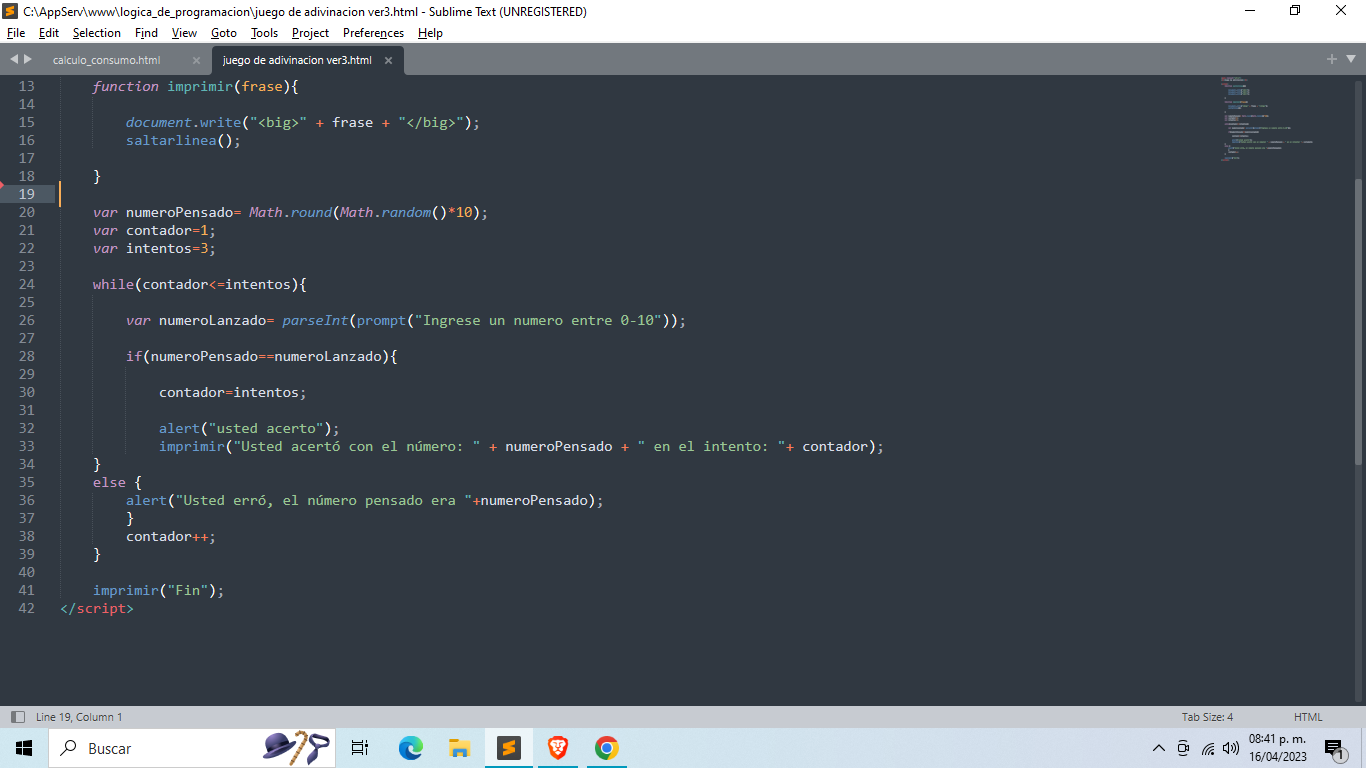Screen dimensions: 1366x768
Task: Go to previous tab with left arrow
Action: click(x=14, y=60)
